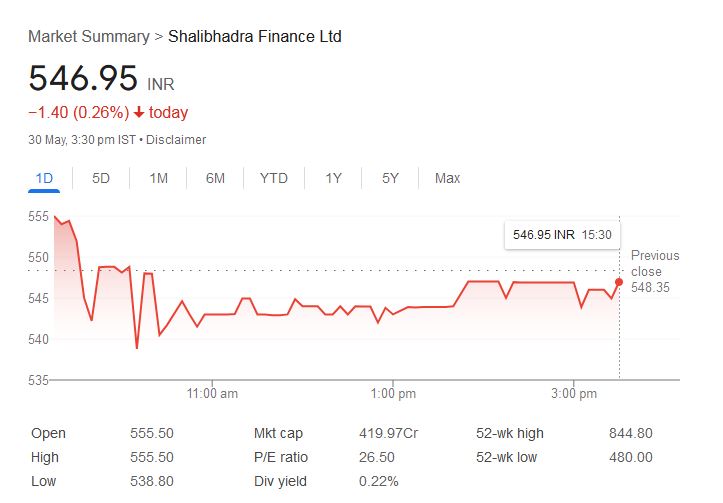Click the 546.95 INR chart tooltip

coord(561,234)
